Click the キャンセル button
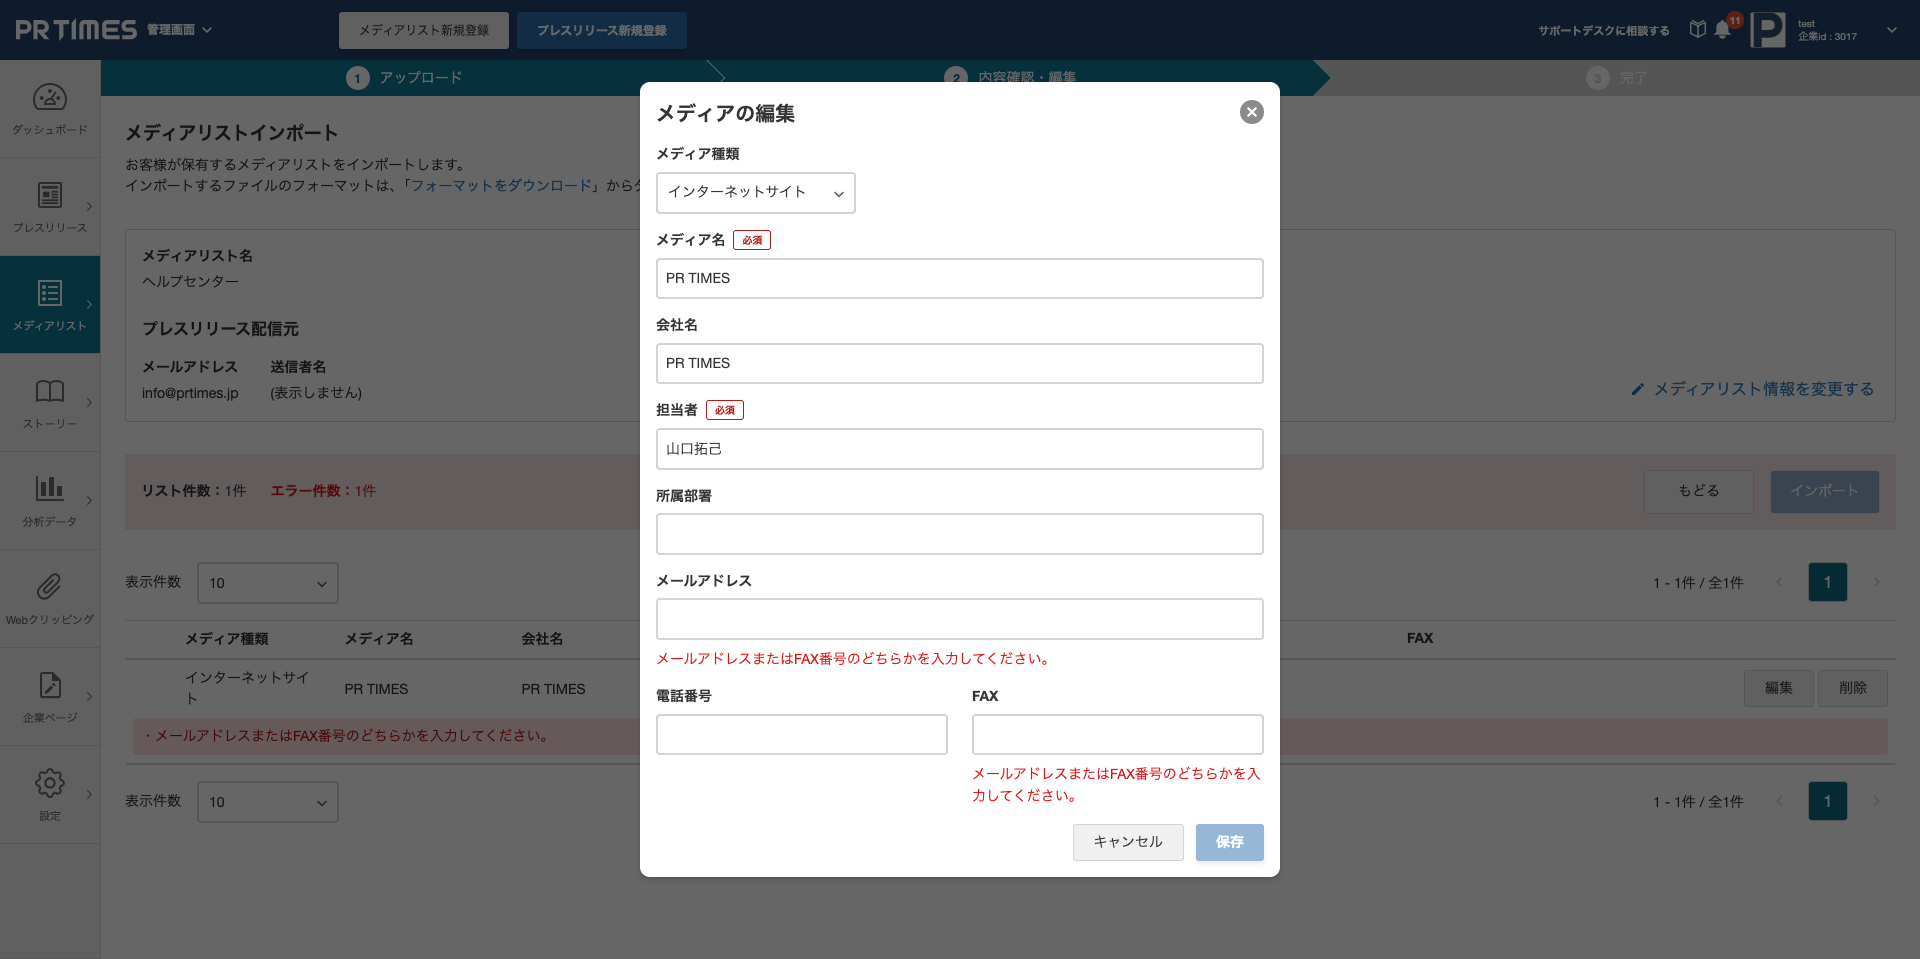 pyautogui.click(x=1128, y=842)
